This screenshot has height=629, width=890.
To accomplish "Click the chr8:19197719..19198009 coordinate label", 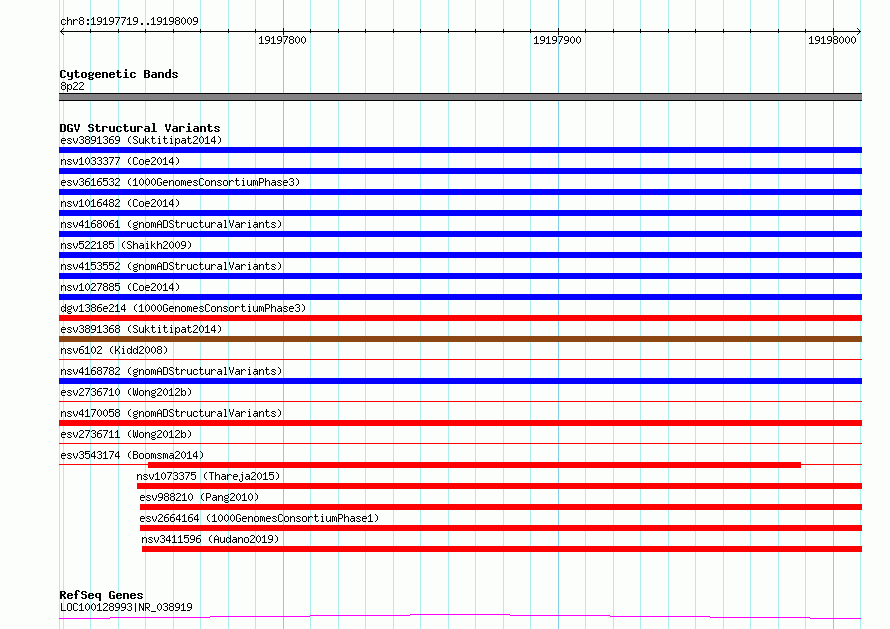I will 129,22.
